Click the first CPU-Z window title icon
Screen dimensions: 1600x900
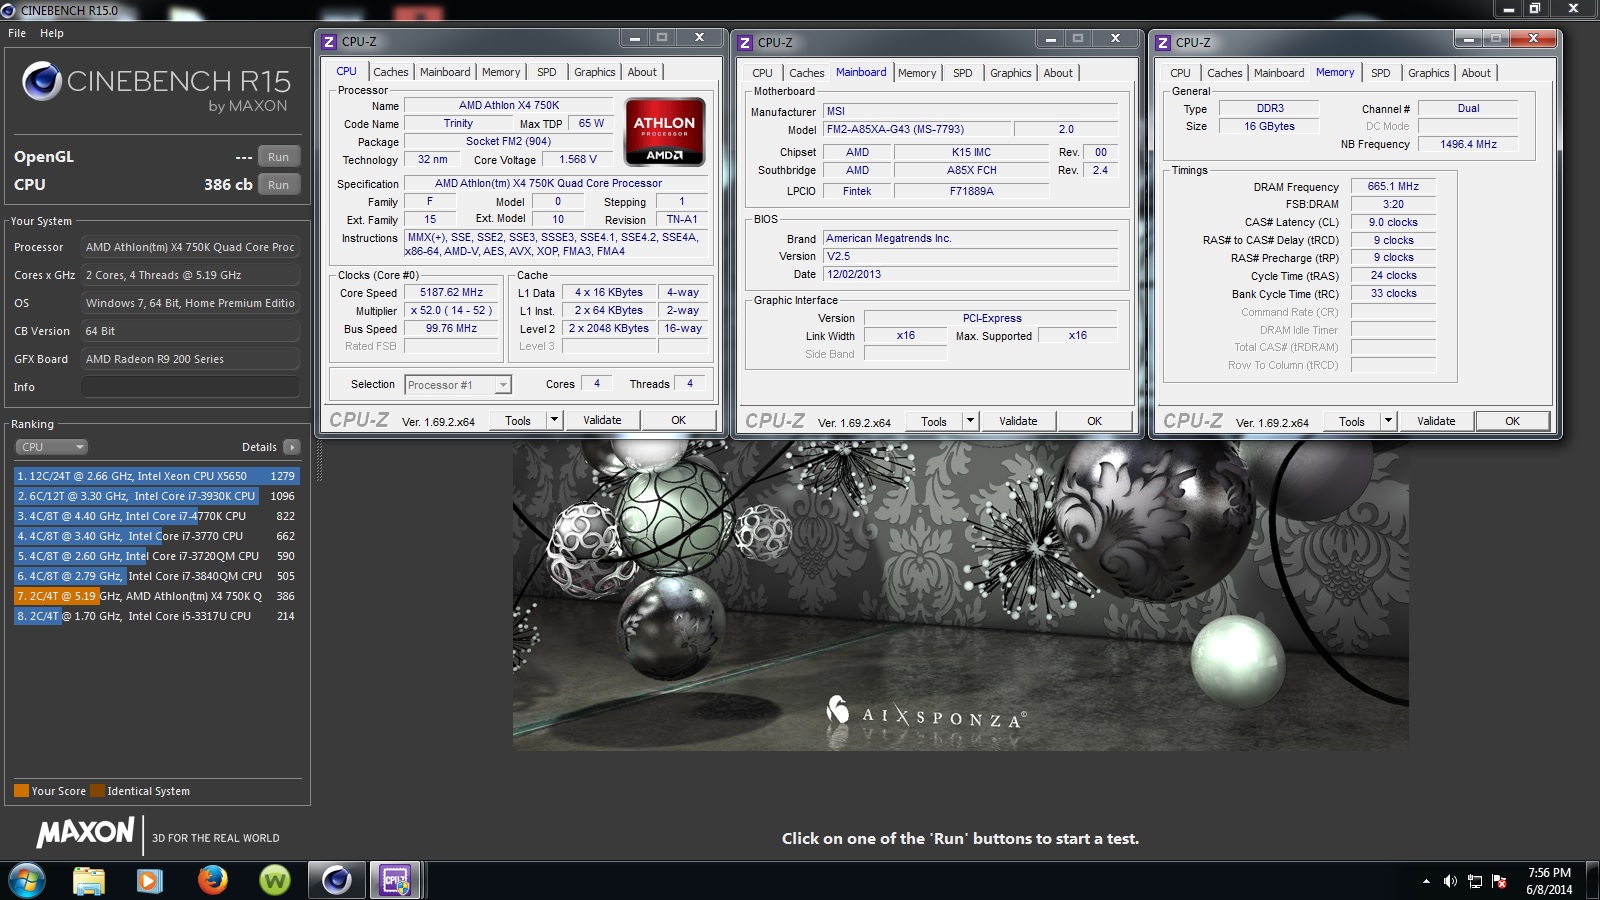pyautogui.click(x=329, y=42)
